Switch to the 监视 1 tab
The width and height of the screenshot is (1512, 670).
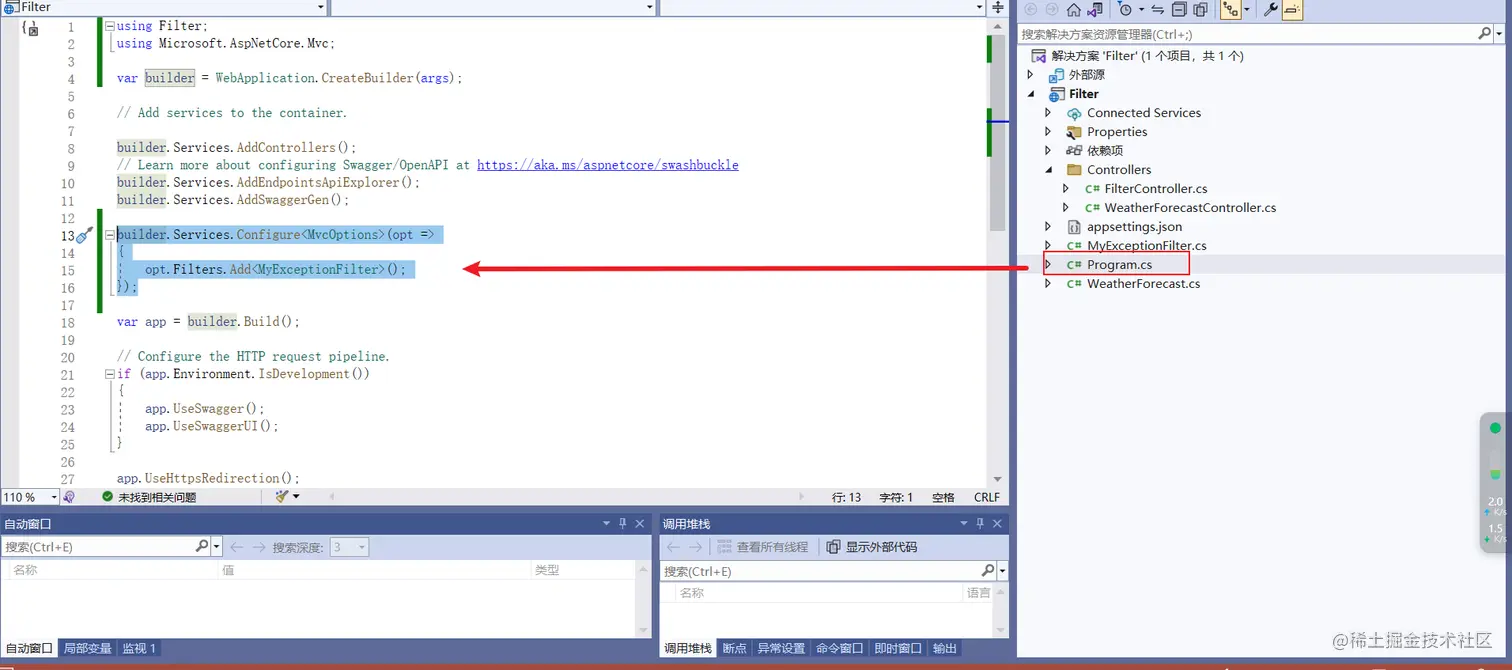click(138, 648)
